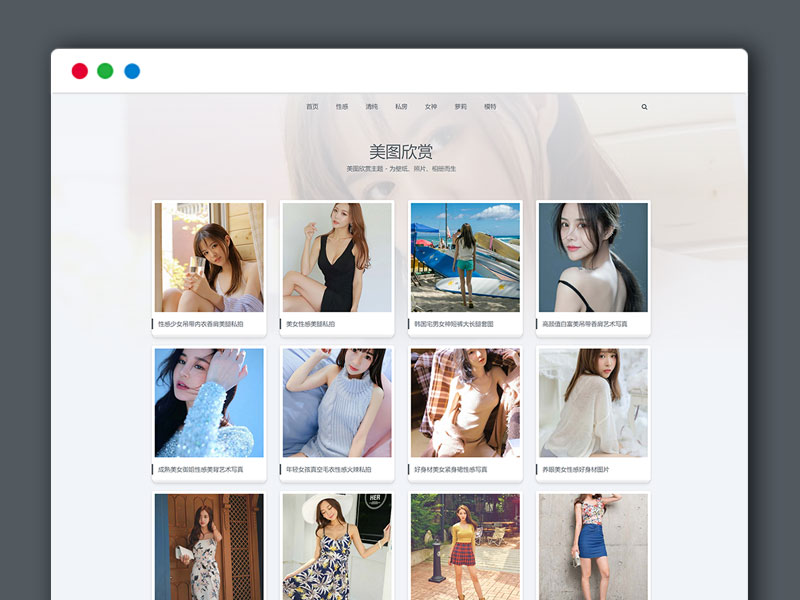
Task: Go to the 性感 menu category
Action: tap(342, 107)
